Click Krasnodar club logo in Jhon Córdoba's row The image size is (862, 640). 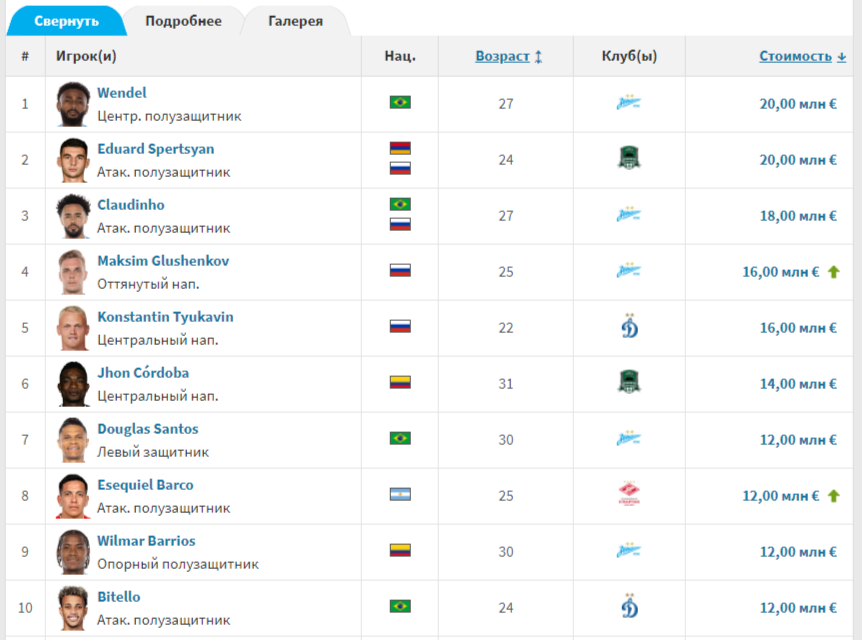[628, 383]
